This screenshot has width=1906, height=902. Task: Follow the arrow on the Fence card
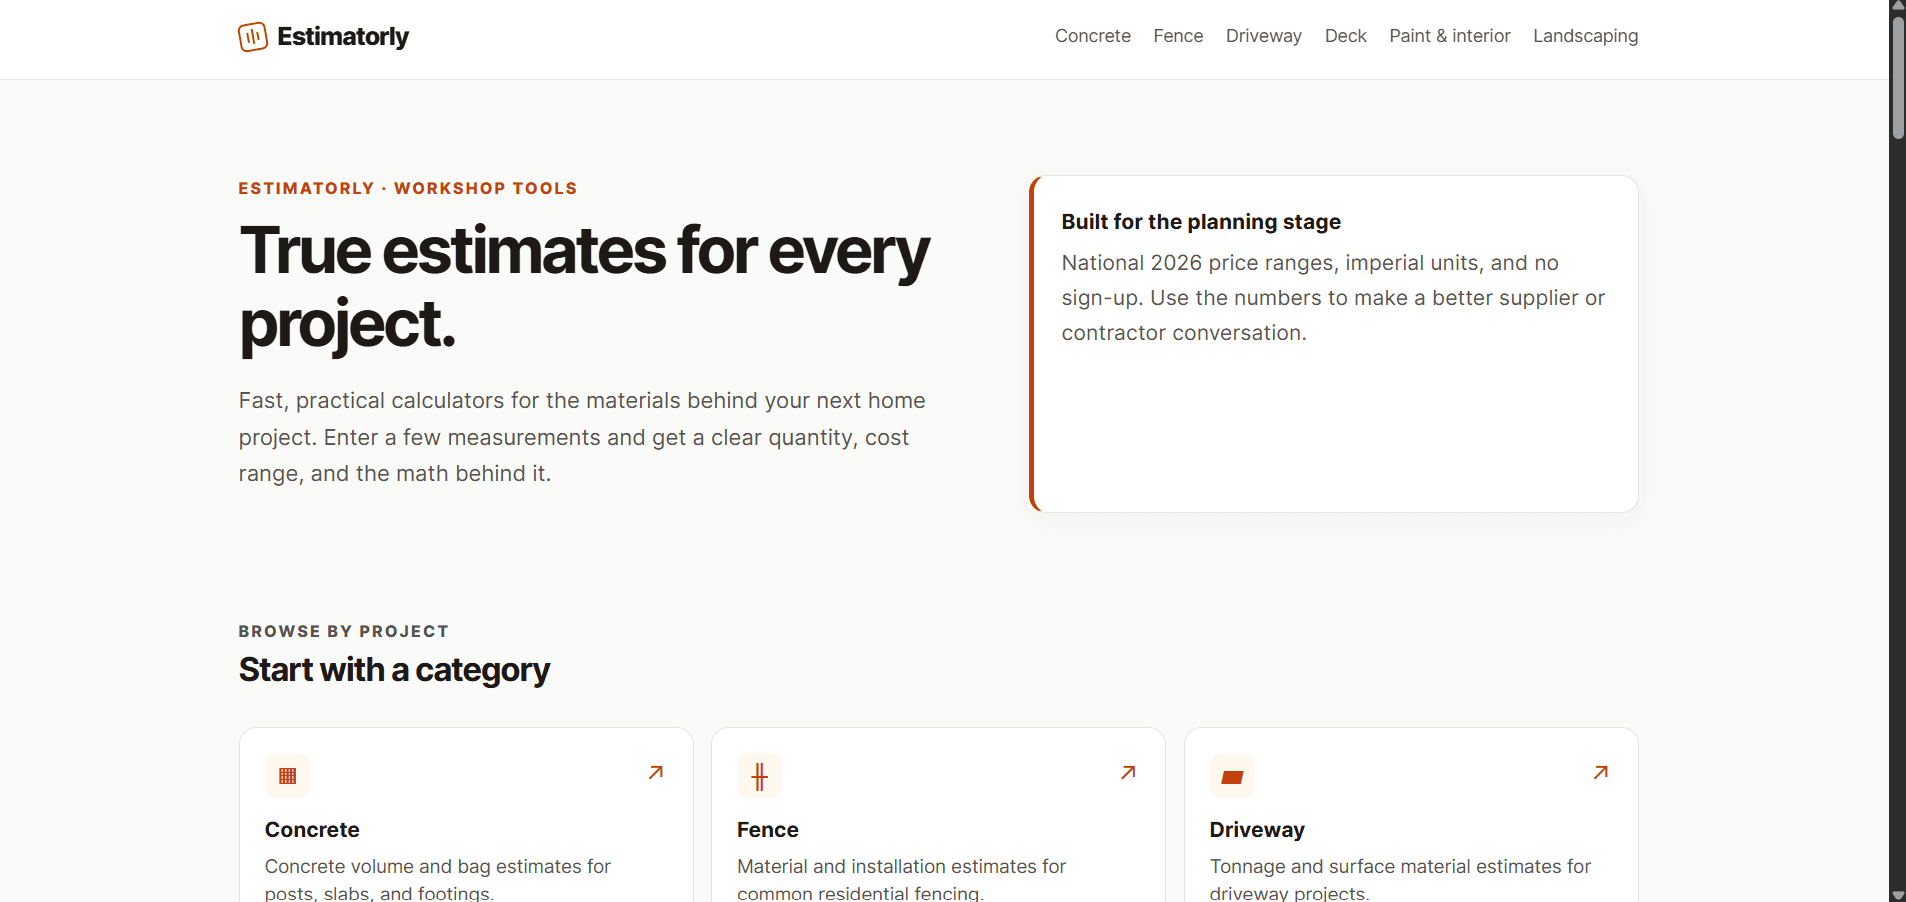[x=1128, y=772]
